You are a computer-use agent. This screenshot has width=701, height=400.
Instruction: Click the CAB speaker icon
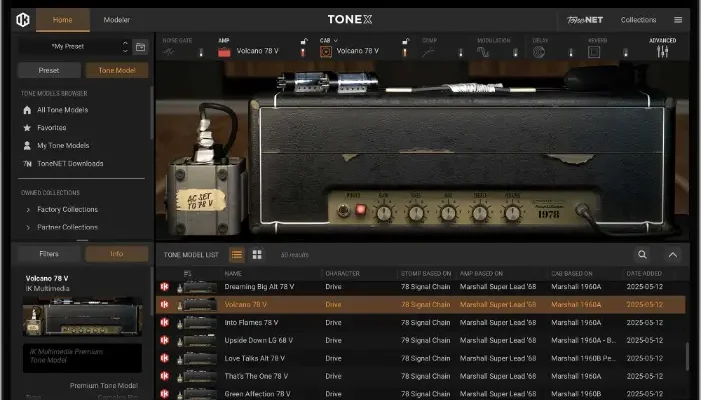click(x=326, y=51)
